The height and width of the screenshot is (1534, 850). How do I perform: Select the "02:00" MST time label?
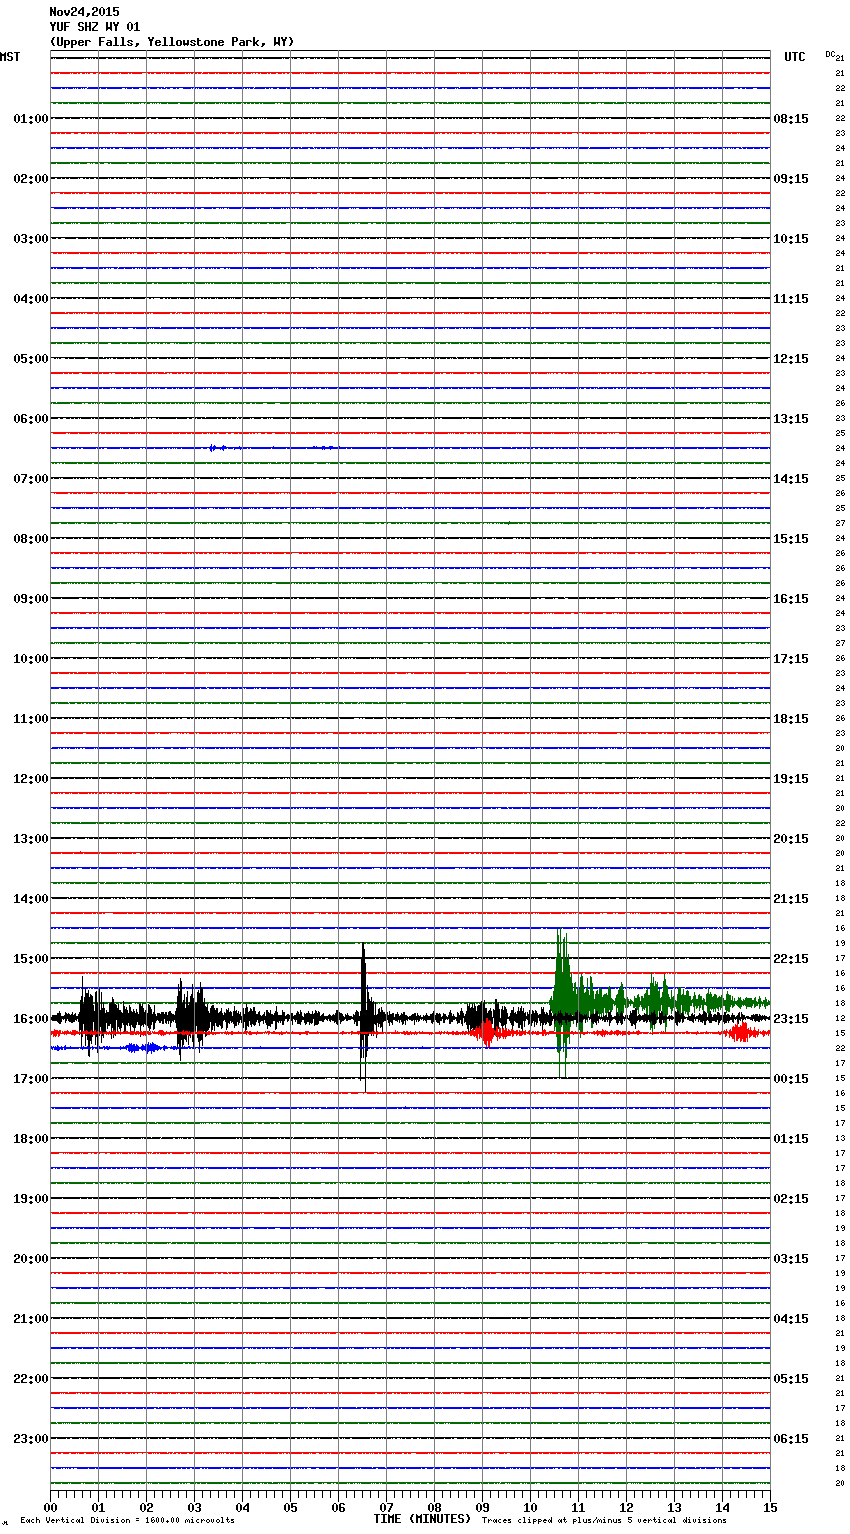pos(31,179)
